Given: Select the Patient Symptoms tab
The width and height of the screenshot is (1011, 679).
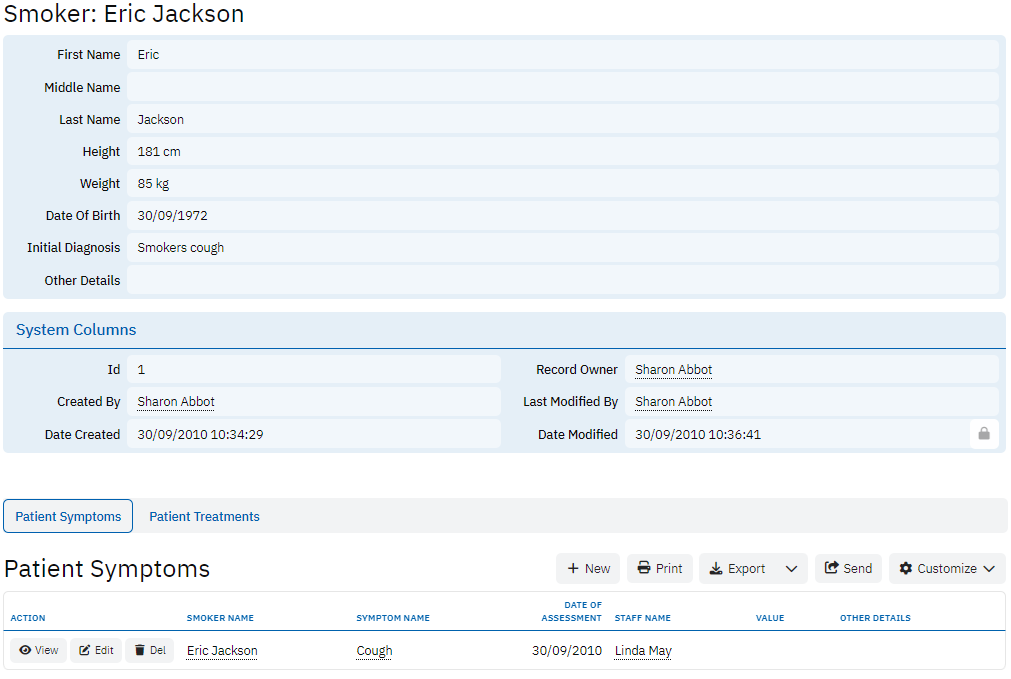Looking at the screenshot, I should click(x=68, y=517).
